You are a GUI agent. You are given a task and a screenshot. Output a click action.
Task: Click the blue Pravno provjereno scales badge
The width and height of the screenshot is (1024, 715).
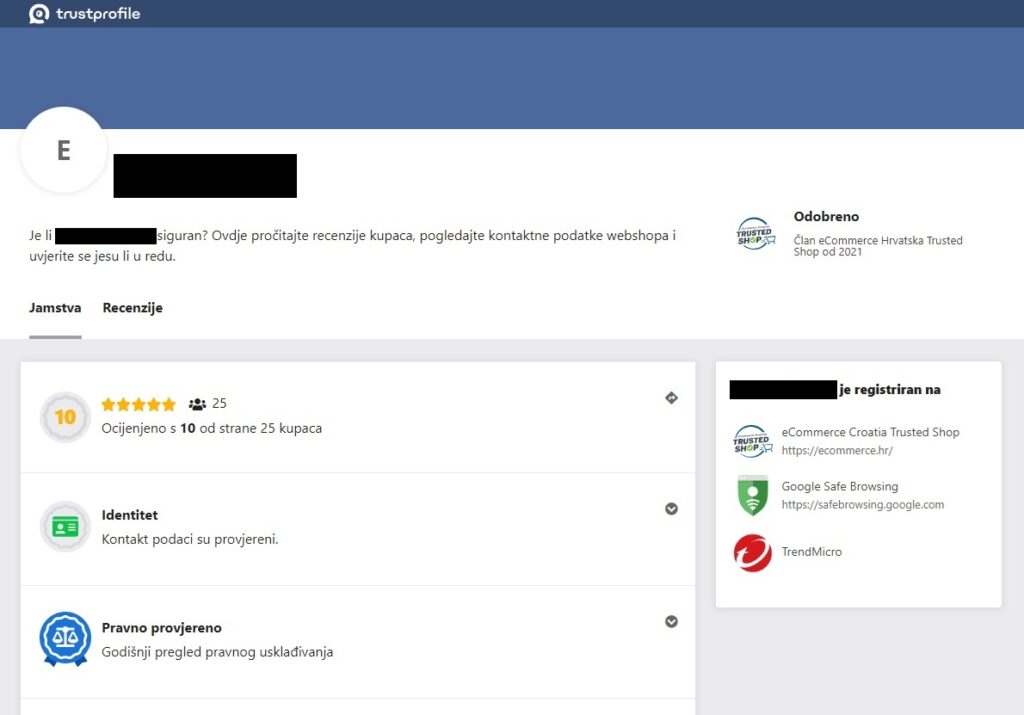click(65, 639)
